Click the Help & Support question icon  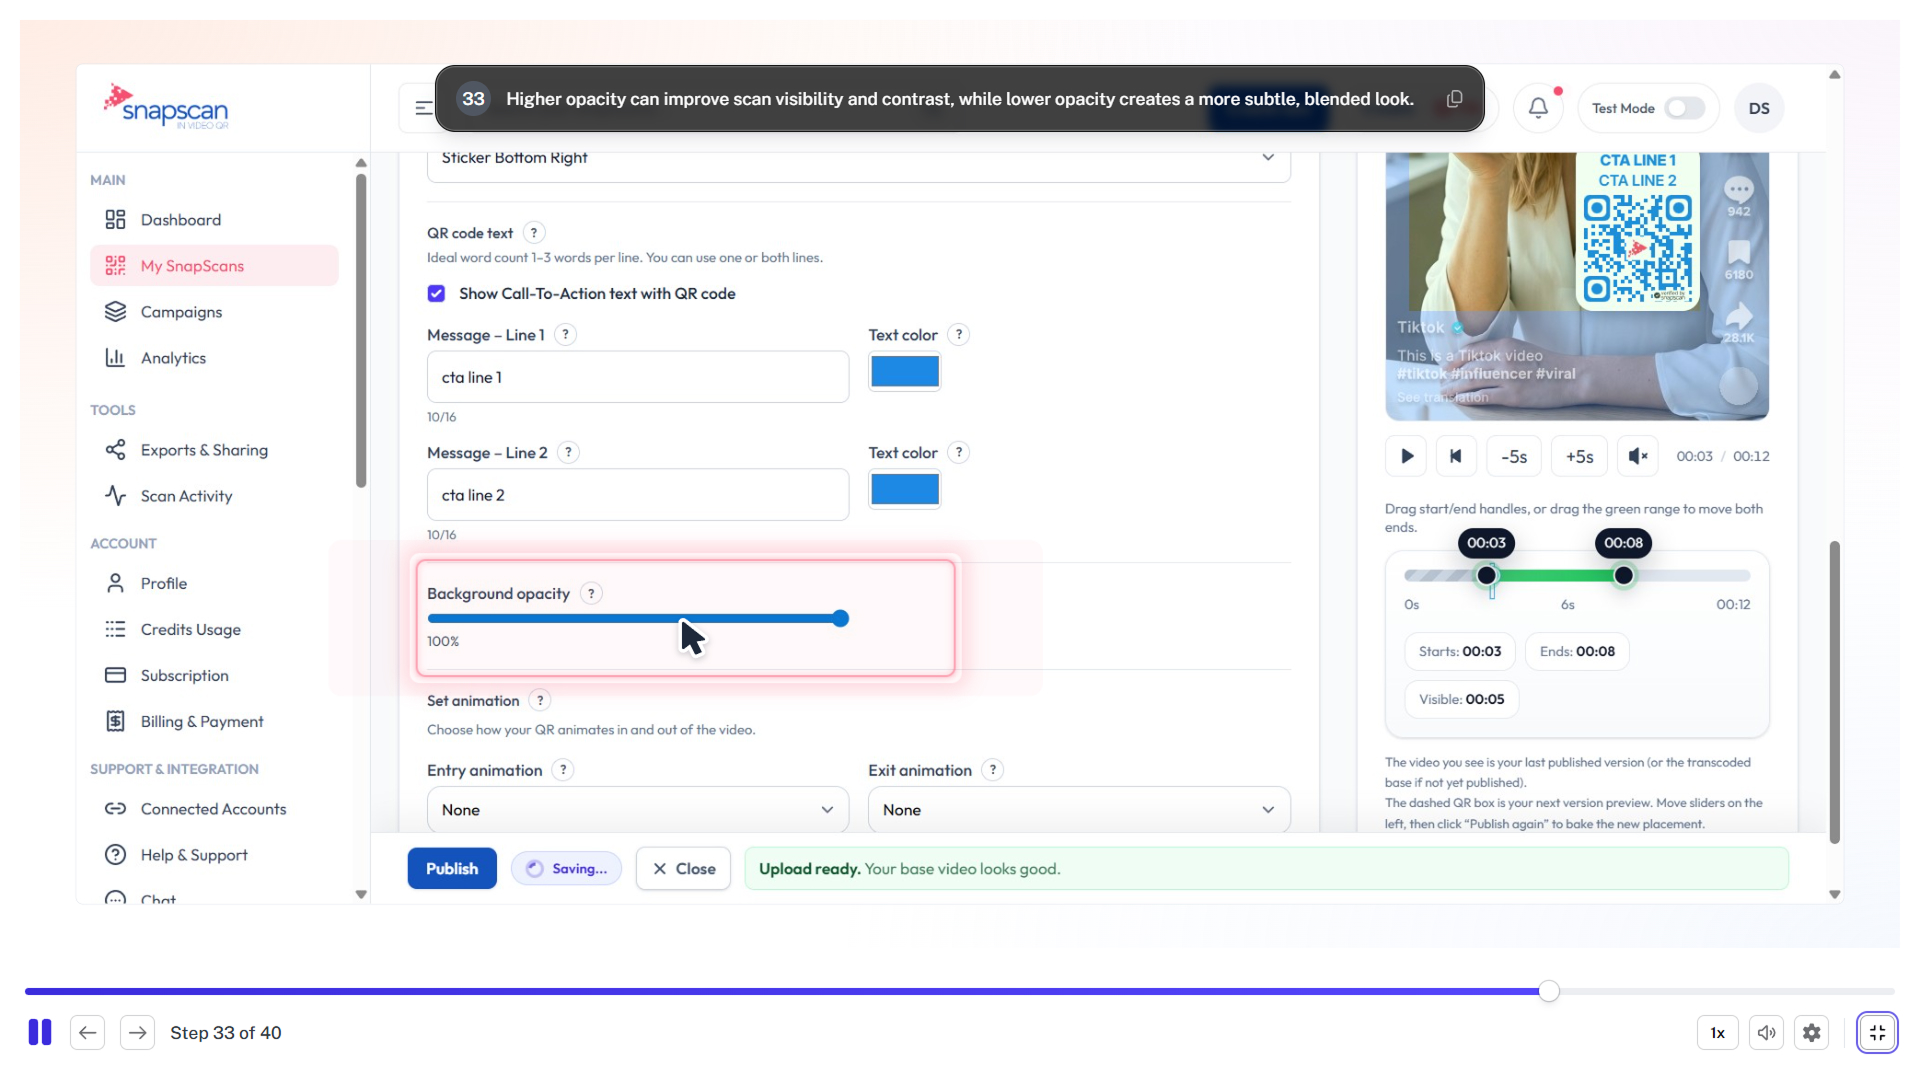coord(115,855)
